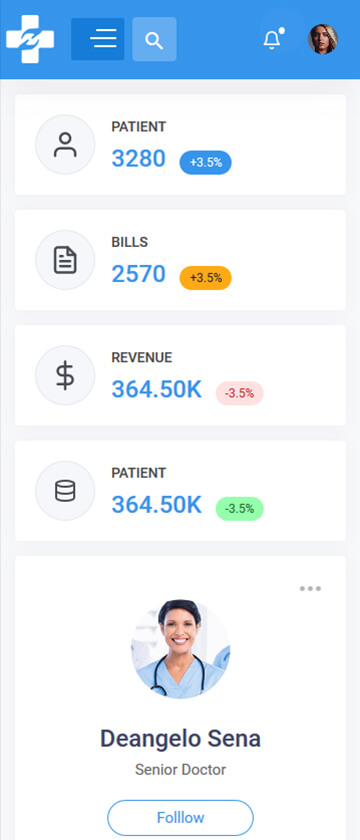Open Deangelo Sena's profile photo
Image resolution: width=360 pixels, height=840 pixels.
pos(181,649)
